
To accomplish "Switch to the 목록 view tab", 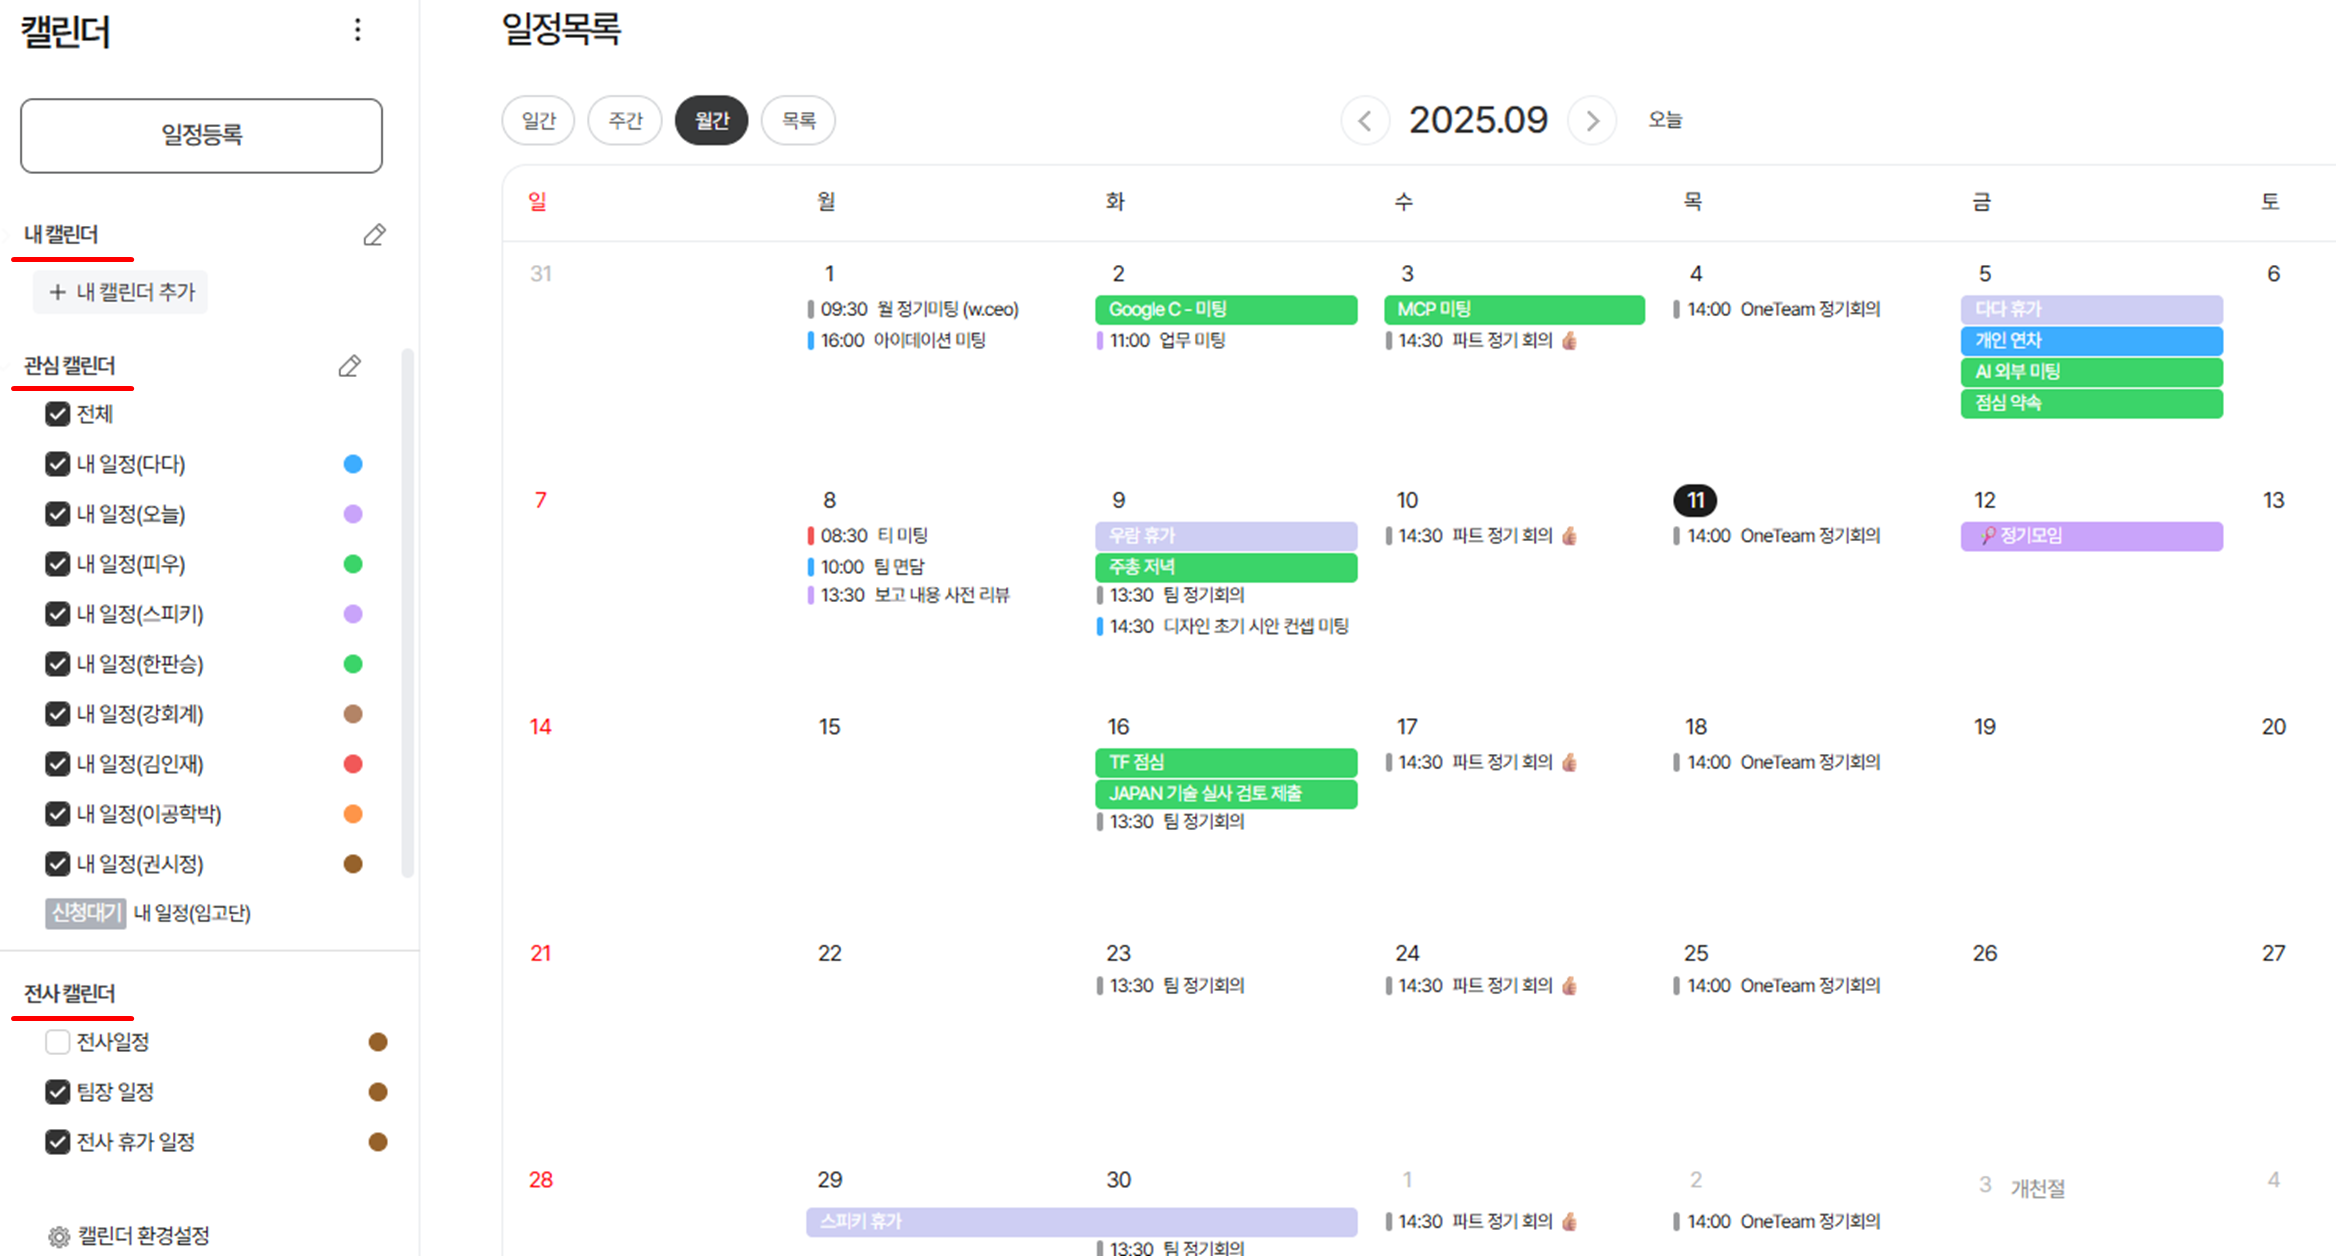I will tap(798, 120).
